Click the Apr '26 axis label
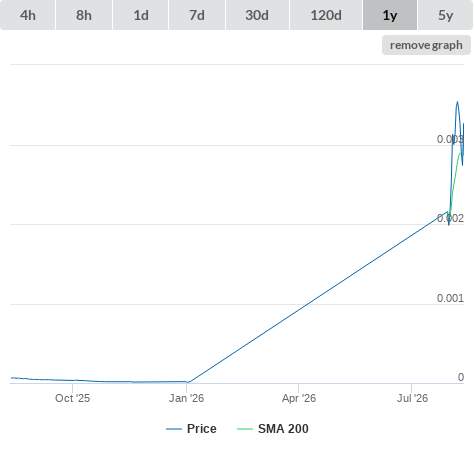 (x=299, y=398)
